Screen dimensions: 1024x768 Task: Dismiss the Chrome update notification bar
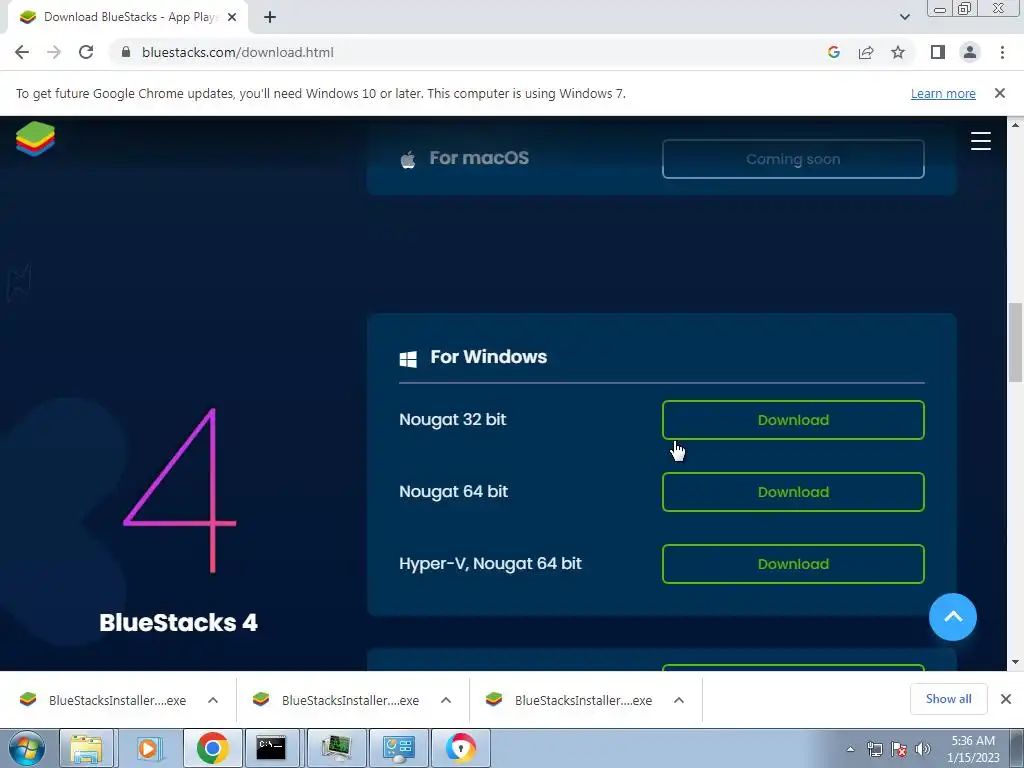(x=999, y=93)
